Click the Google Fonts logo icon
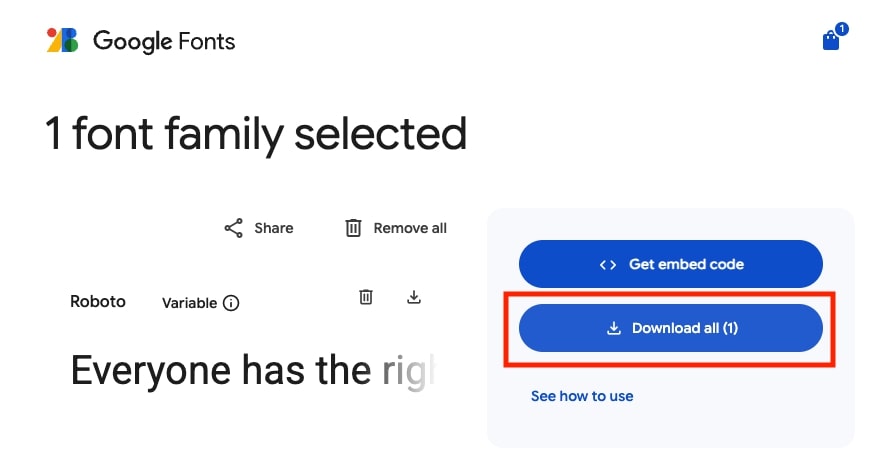Viewport: 888px width, 450px height. pyautogui.click(x=62, y=41)
